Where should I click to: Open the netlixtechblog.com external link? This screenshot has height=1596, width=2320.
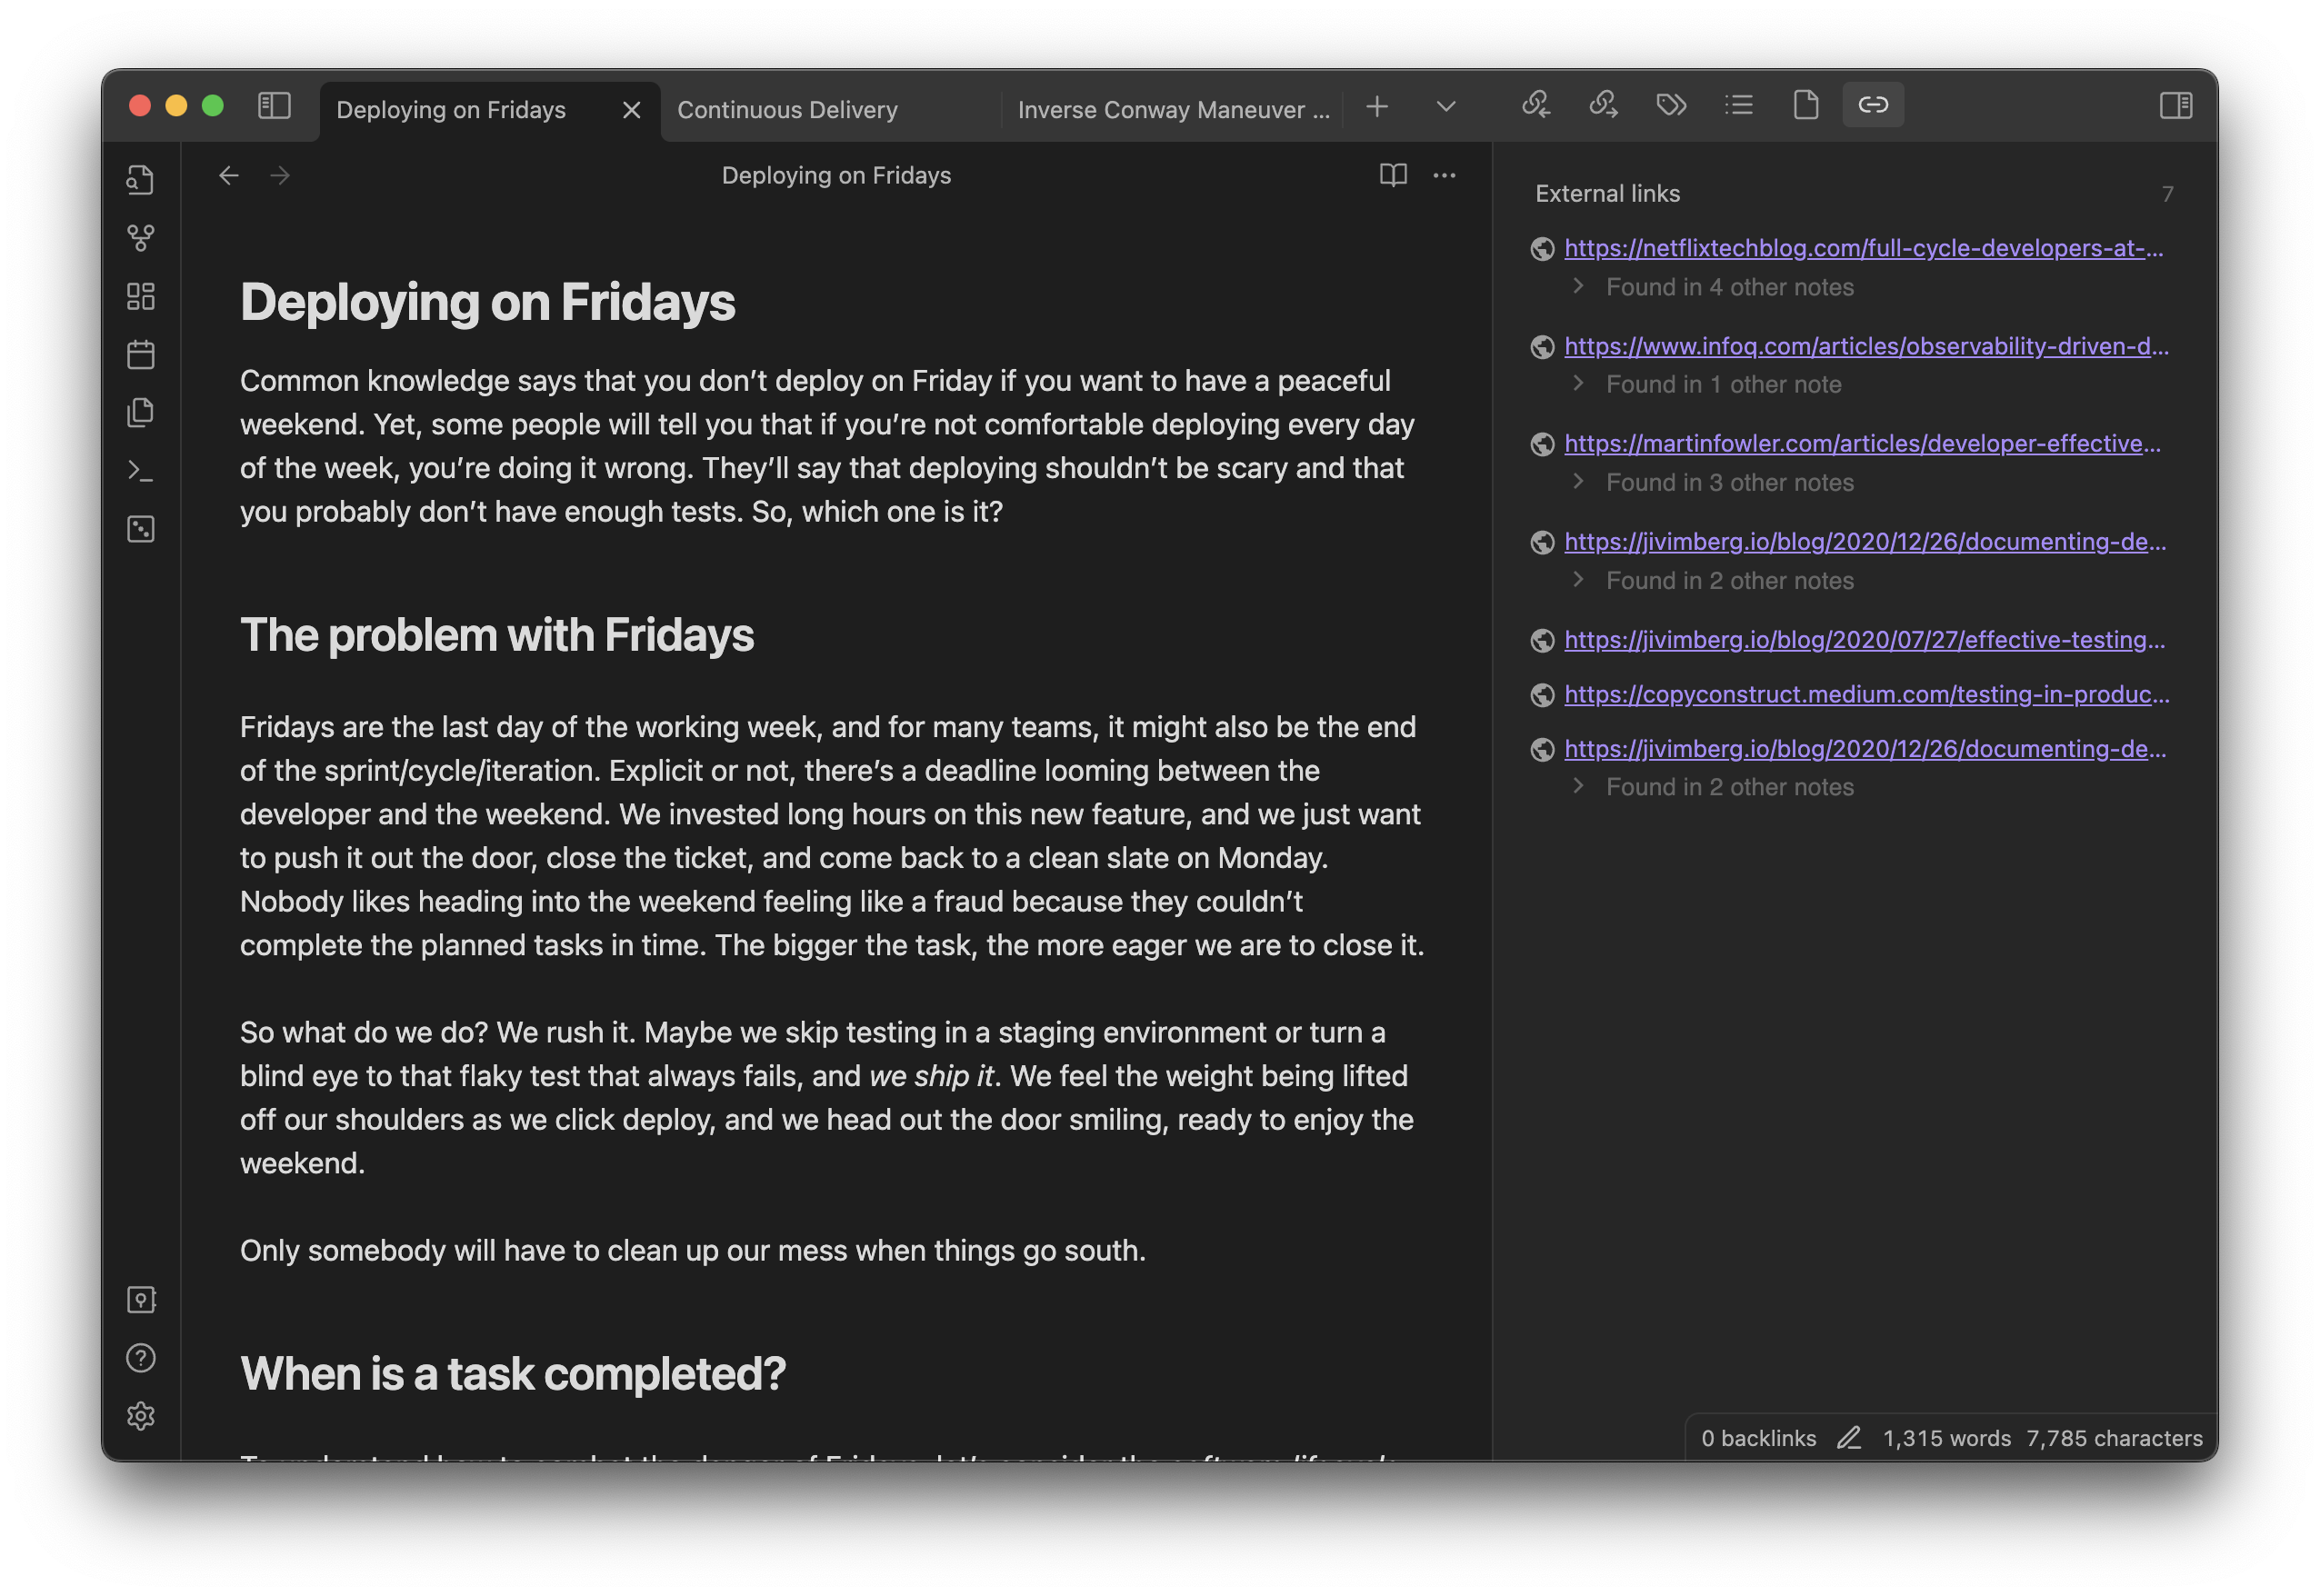[x=1864, y=246]
